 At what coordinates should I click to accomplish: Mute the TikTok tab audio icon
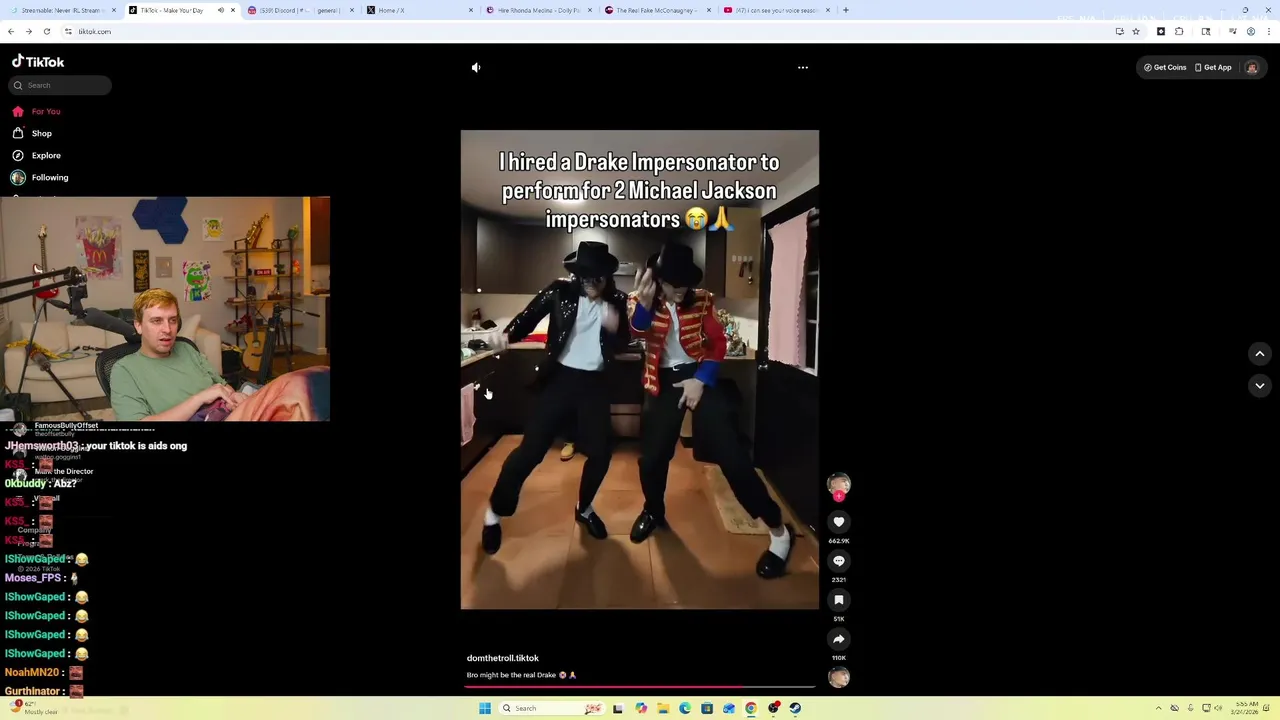pos(221,11)
